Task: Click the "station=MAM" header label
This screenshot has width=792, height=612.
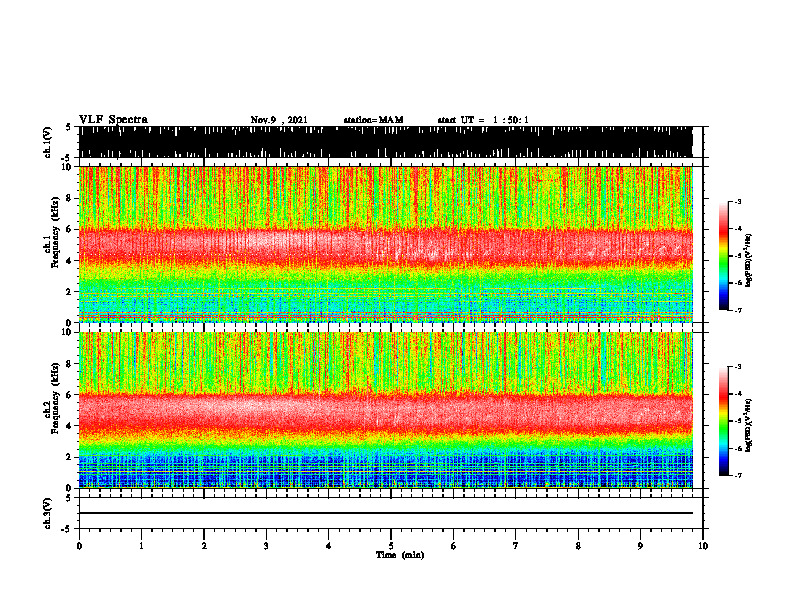Action: [373, 120]
